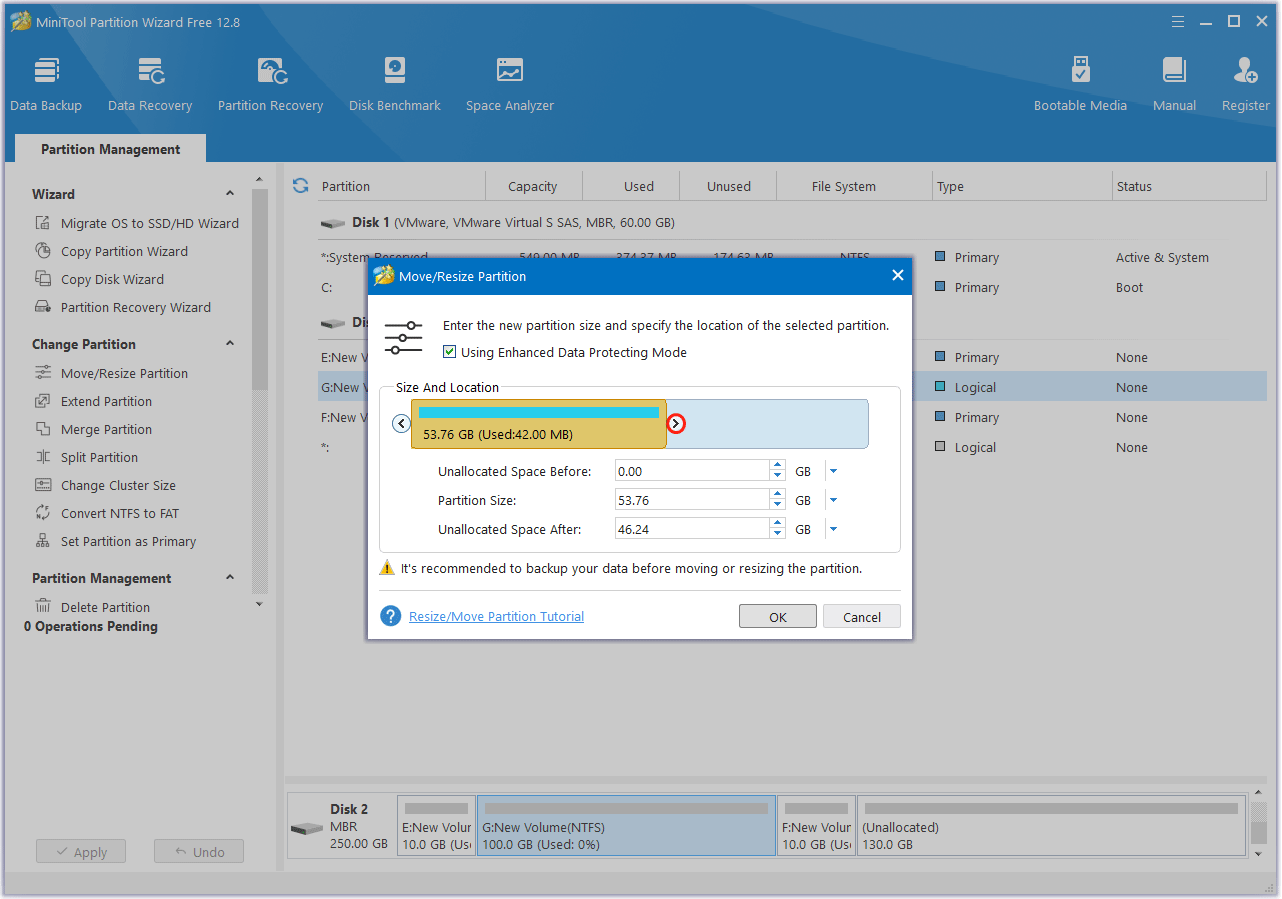Open the tutorial help question-mark icon
Viewport: 1282px width, 899px height.
(391, 616)
